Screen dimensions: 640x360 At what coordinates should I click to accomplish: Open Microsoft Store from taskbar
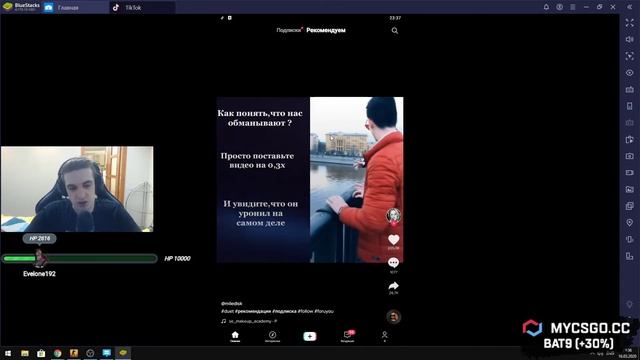click(41, 353)
